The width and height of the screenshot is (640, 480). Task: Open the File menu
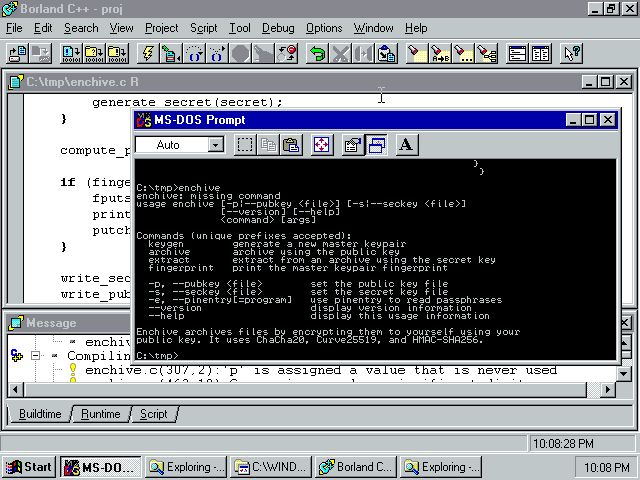[x=14, y=28]
